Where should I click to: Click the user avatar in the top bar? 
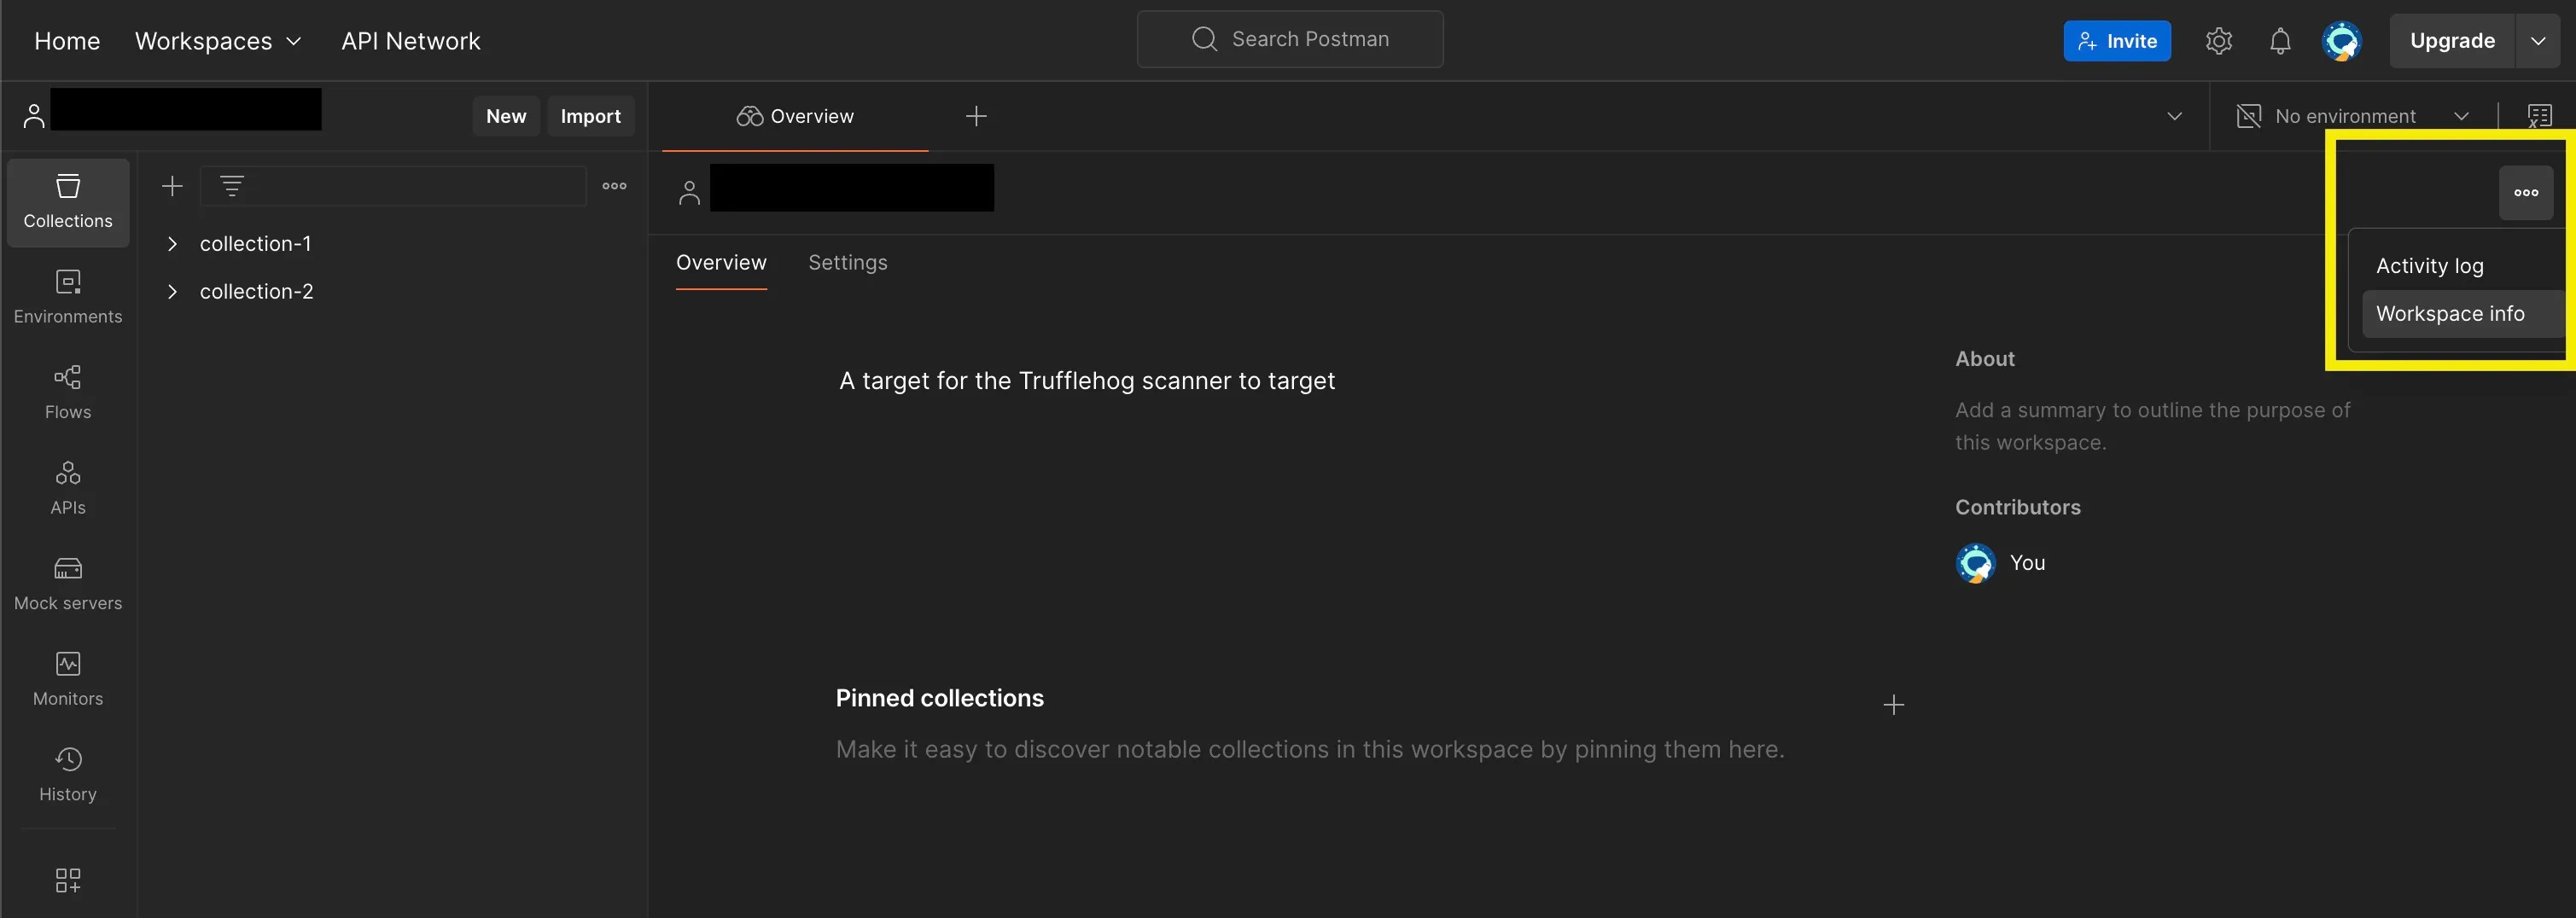point(2341,41)
